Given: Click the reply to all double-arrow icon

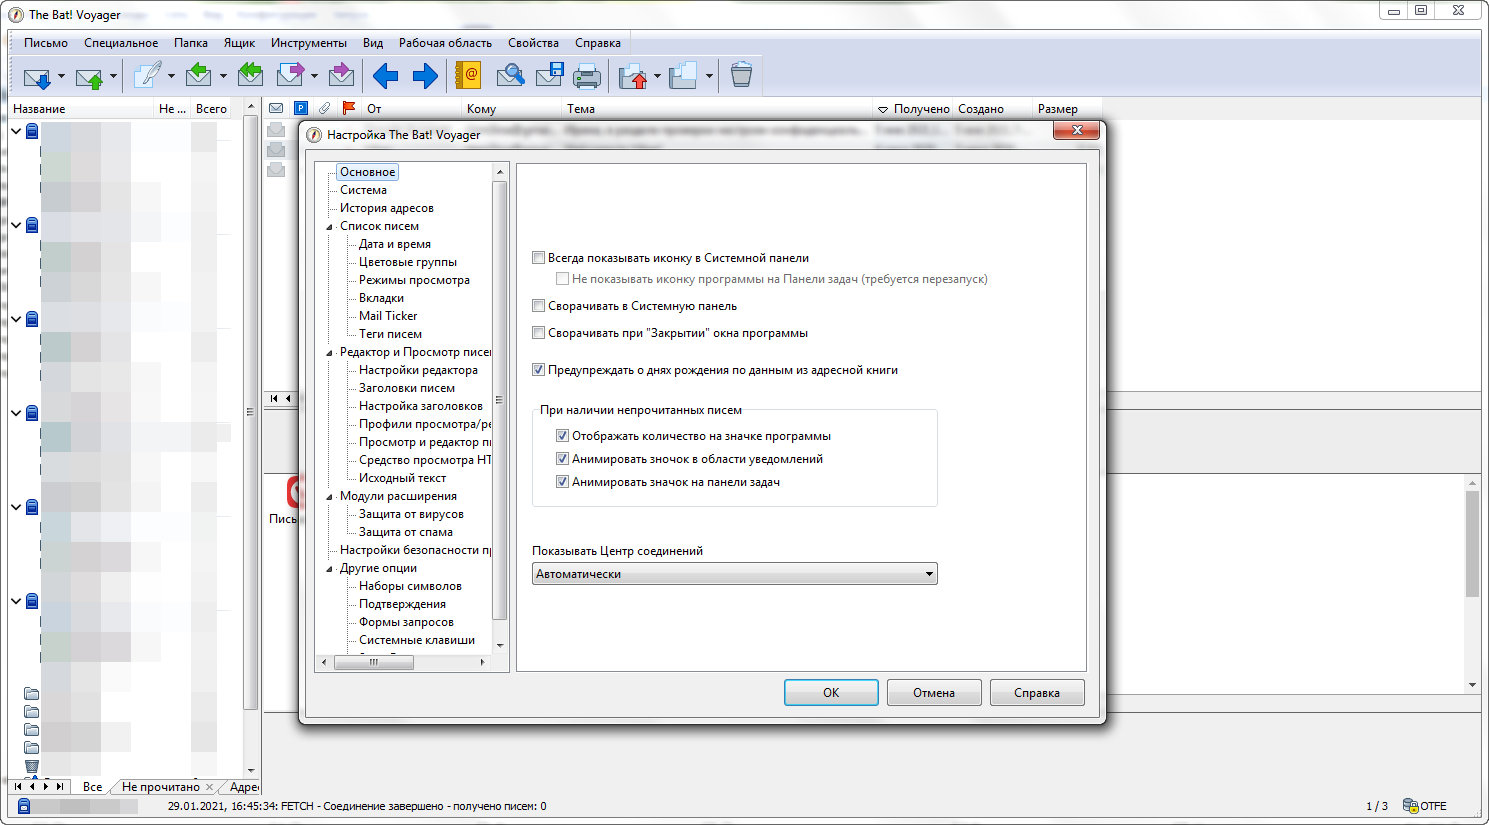Looking at the screenshot, I should coord(250,76).
